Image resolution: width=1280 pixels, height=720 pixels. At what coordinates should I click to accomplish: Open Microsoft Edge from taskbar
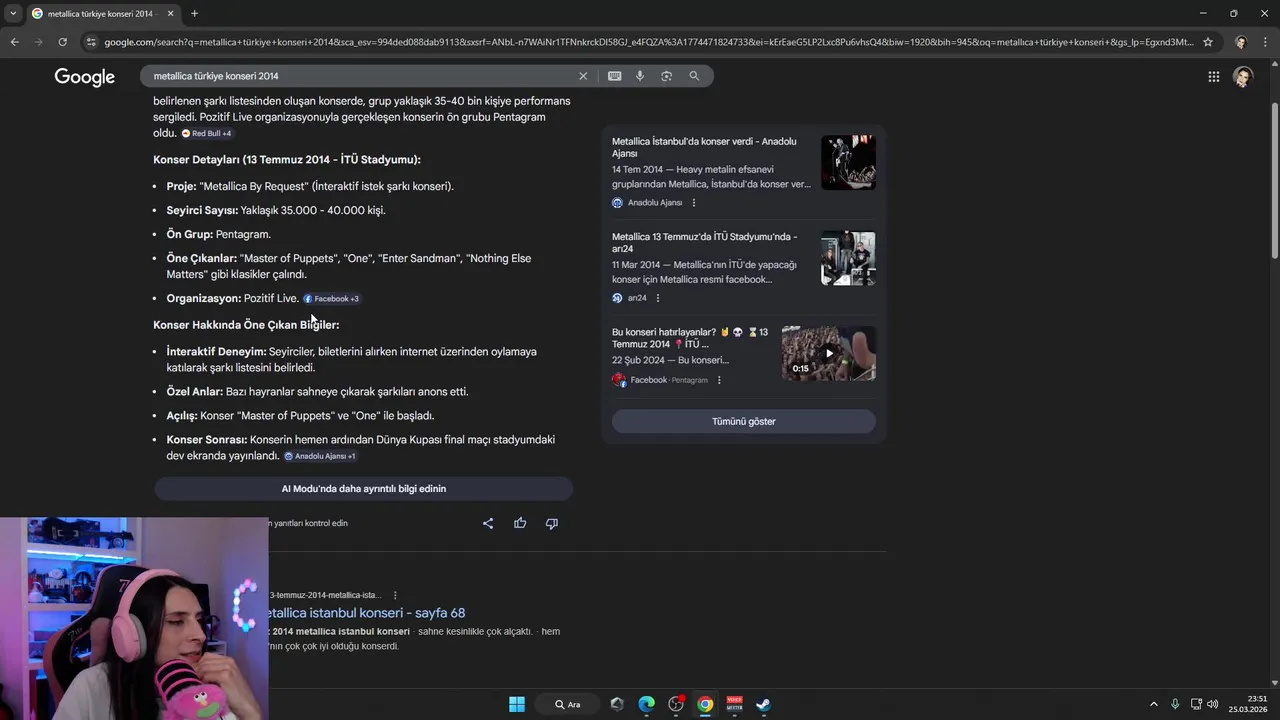pyautogui.click(x=647, y=704)
